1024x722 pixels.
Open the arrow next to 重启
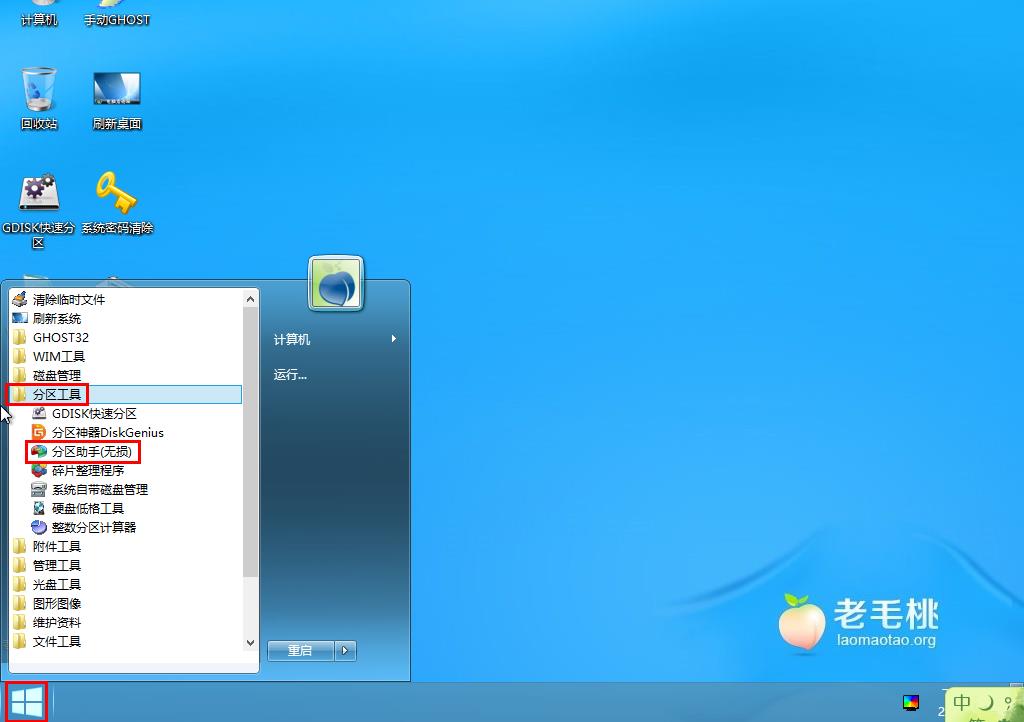click(345, 651)
